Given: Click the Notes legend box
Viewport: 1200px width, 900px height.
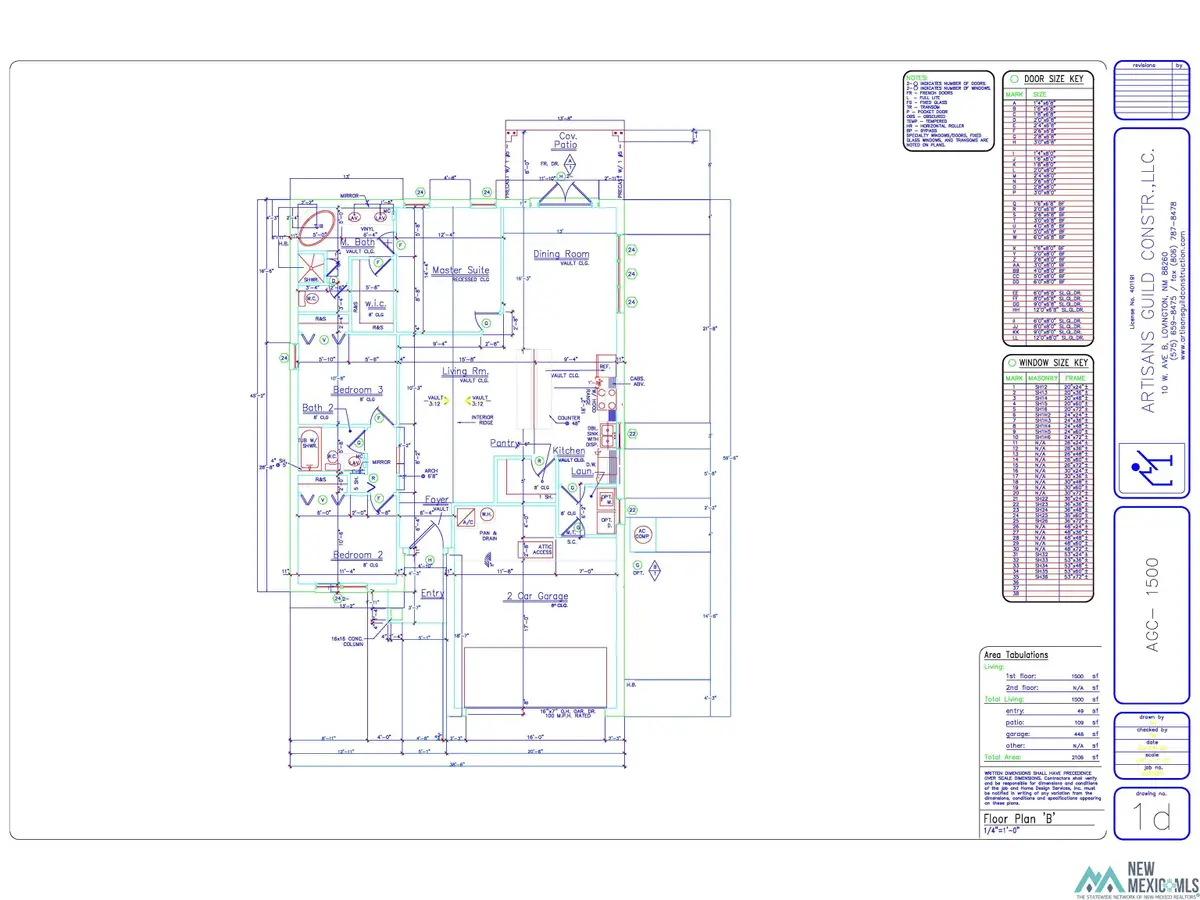Looking at the screenshot, I should tap(945, 112).
